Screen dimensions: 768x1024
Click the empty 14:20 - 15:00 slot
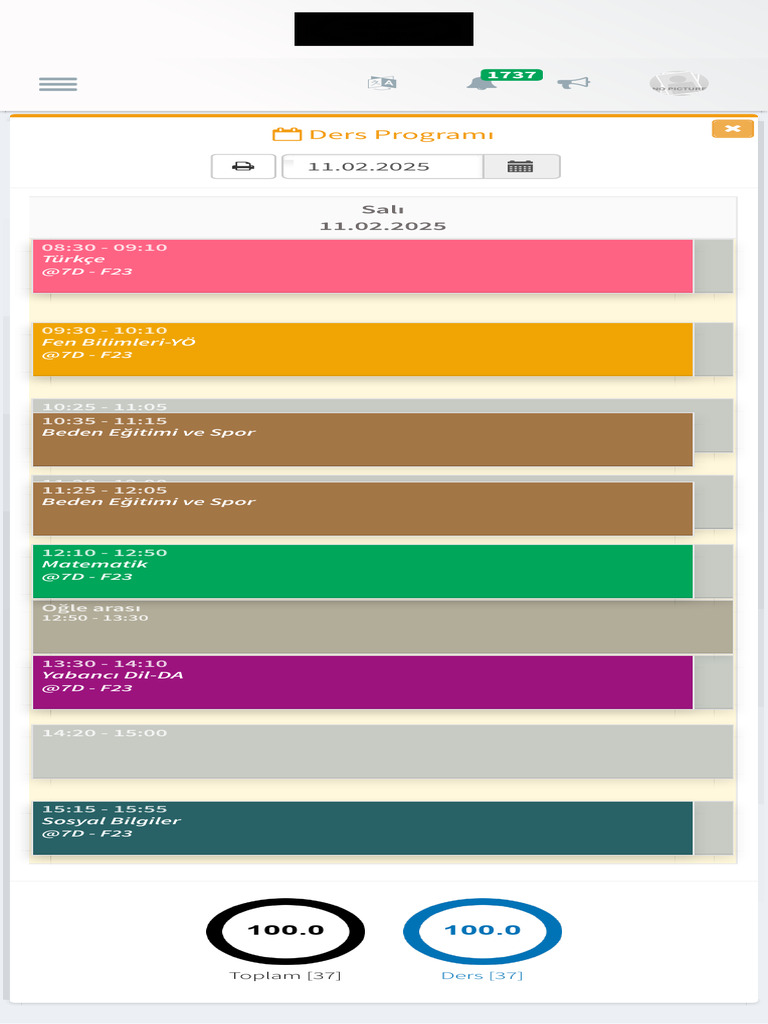coord(382,752)
